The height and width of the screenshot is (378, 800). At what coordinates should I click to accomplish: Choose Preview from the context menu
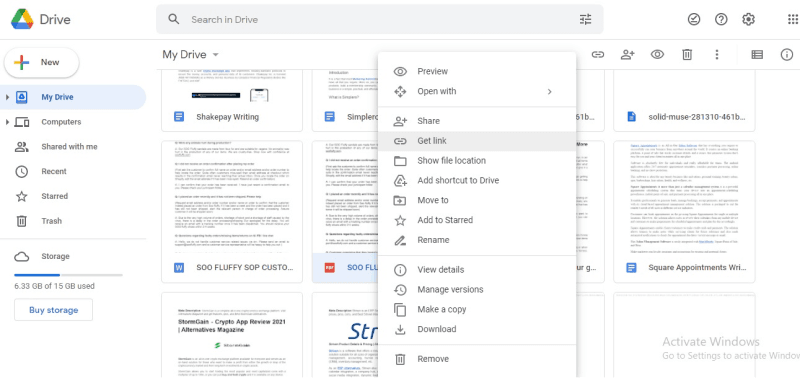(477, 71)
